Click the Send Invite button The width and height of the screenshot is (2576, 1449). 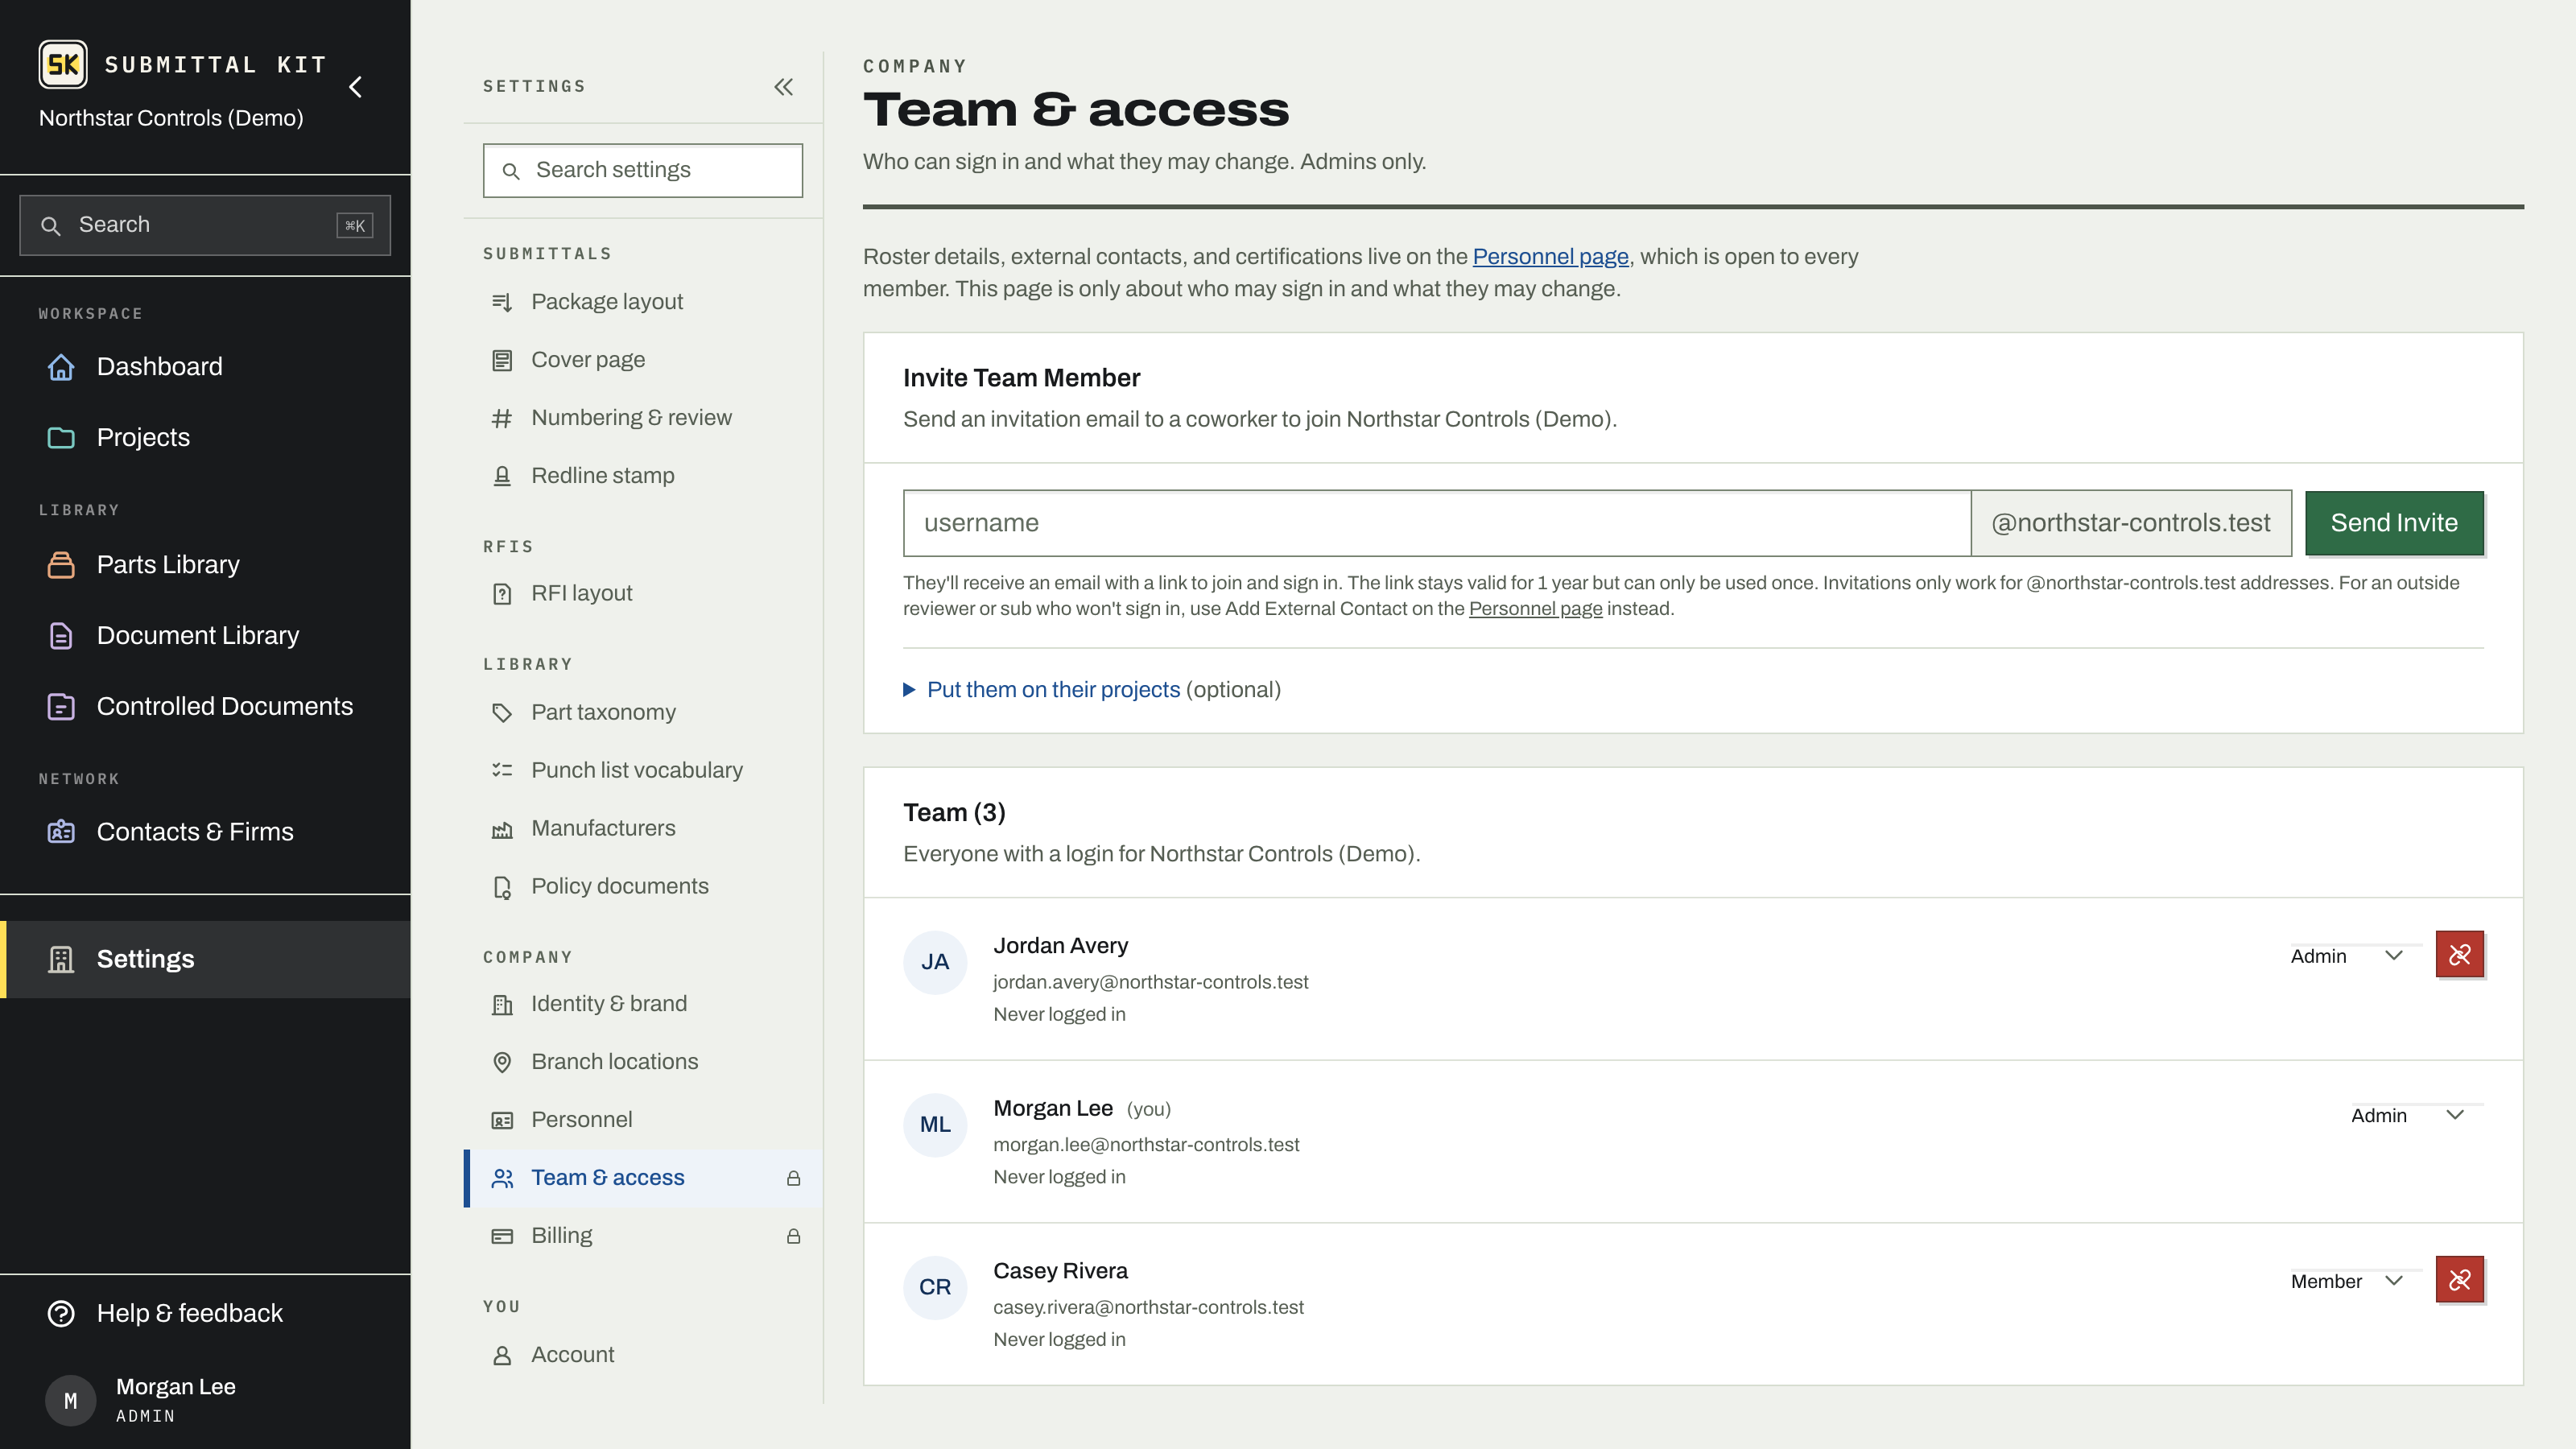click(2394, 523)
